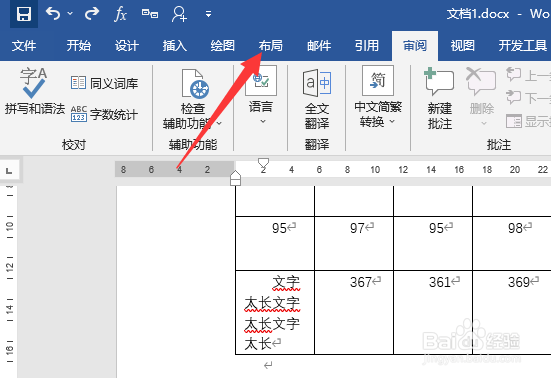Open 字数统计 word count
Image resolution: width=551 pixels, height=378 pixels.
[104, 114]
